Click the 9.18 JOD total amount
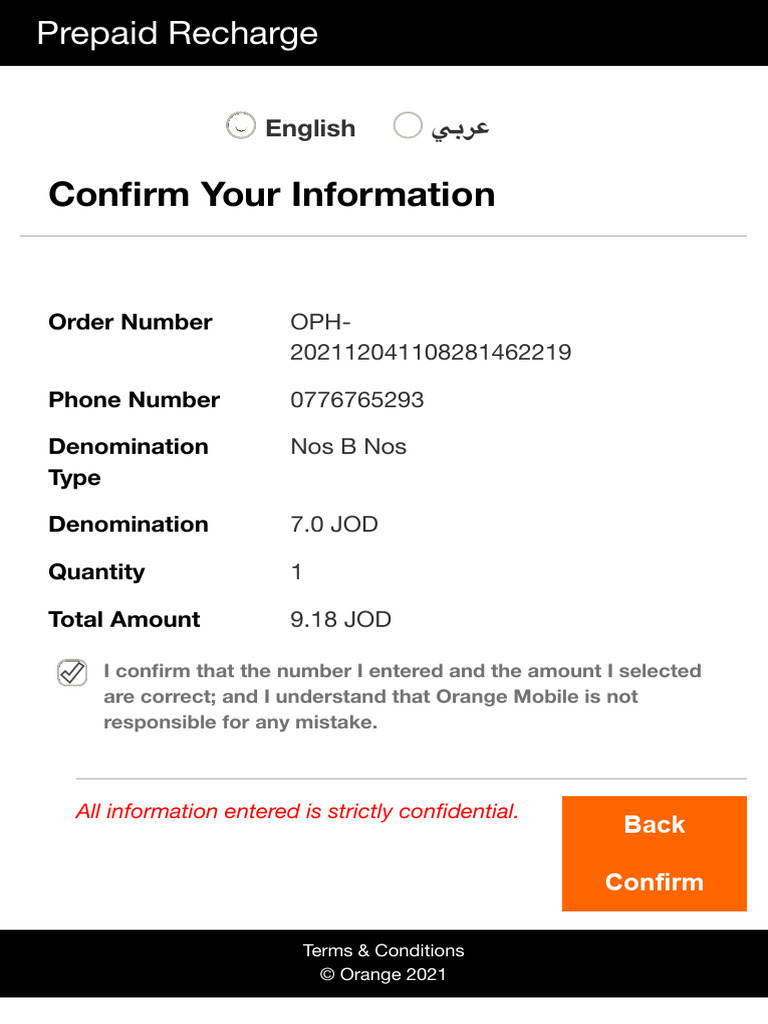 coord(340,619)
